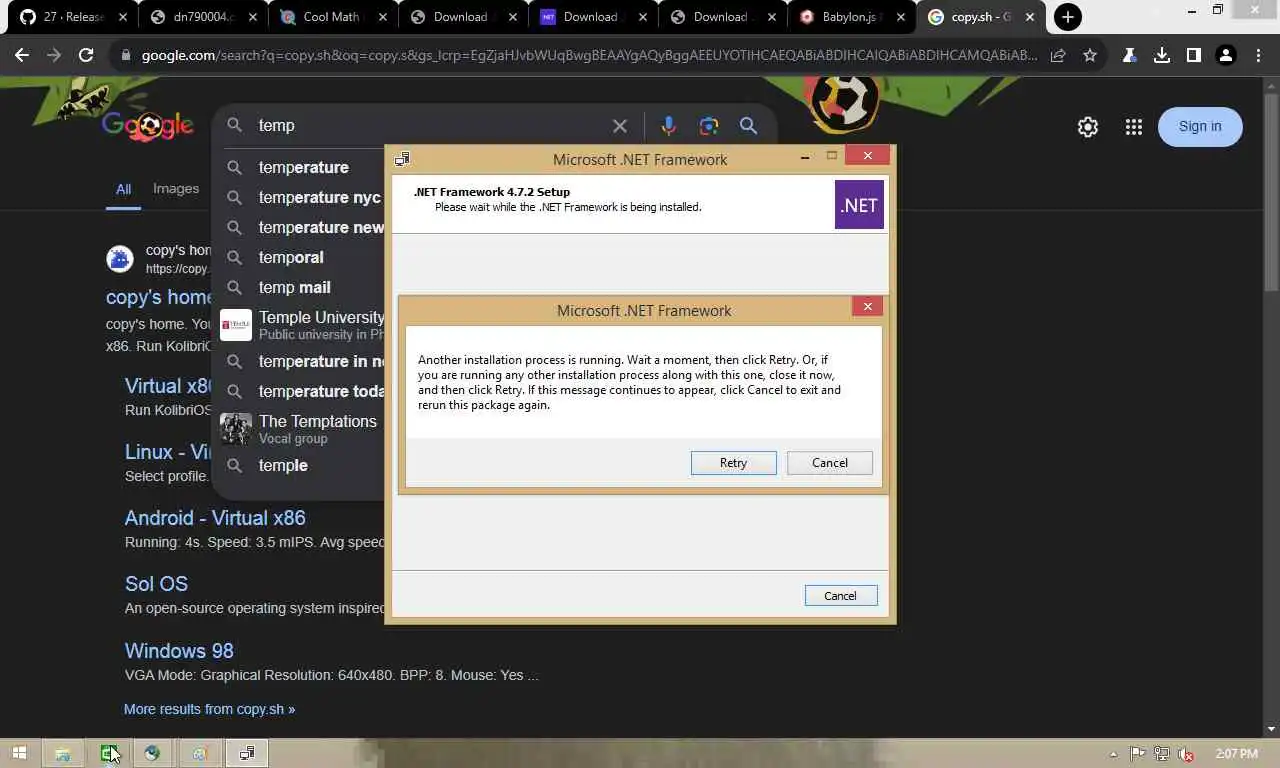Close the inner .NET error dialog
Image resolution: width=1280 pixels, height=768 pixels.
point(867,307)
